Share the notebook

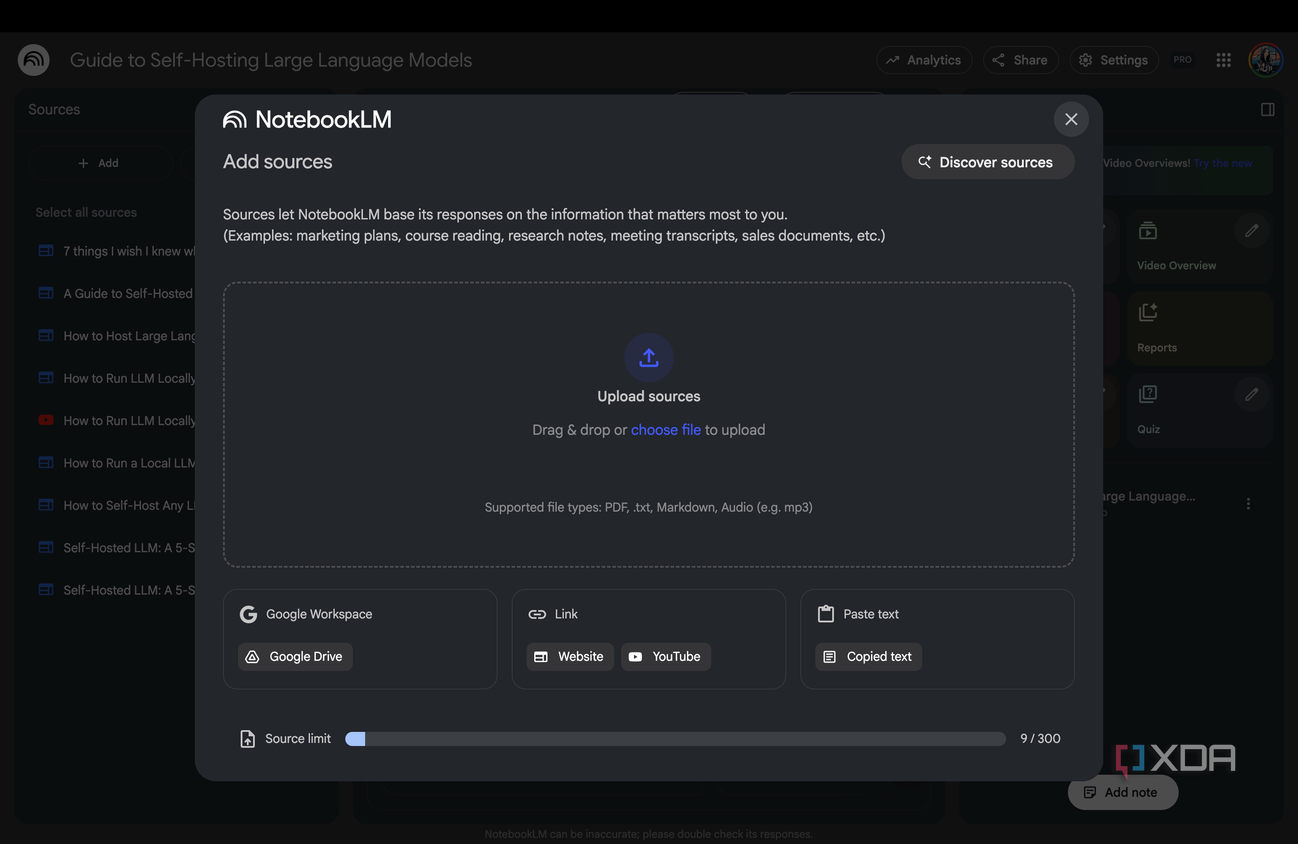tap(1020, 60)
